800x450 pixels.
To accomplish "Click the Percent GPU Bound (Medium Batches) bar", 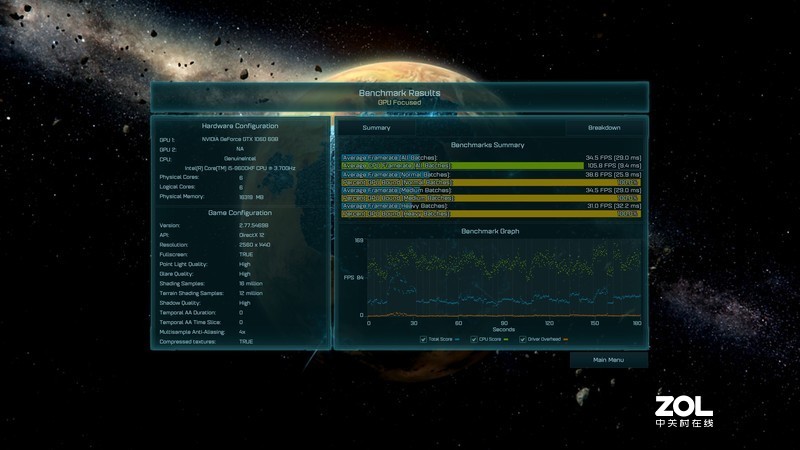I will (x=490, y=198).
